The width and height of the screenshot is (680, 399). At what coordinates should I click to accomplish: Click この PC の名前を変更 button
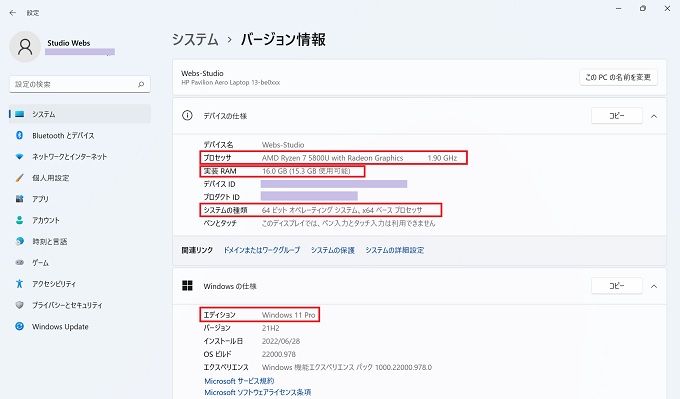click(x=618, y=77)
